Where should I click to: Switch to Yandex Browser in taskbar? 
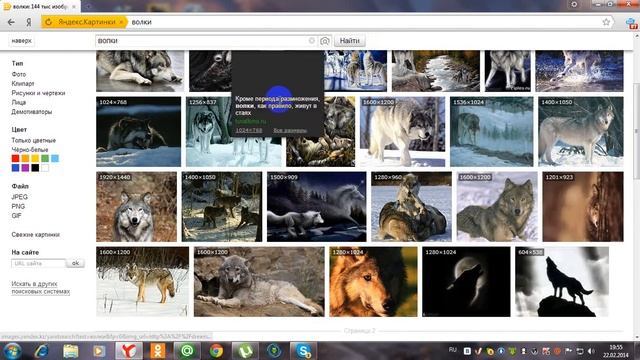pos(129,351)
